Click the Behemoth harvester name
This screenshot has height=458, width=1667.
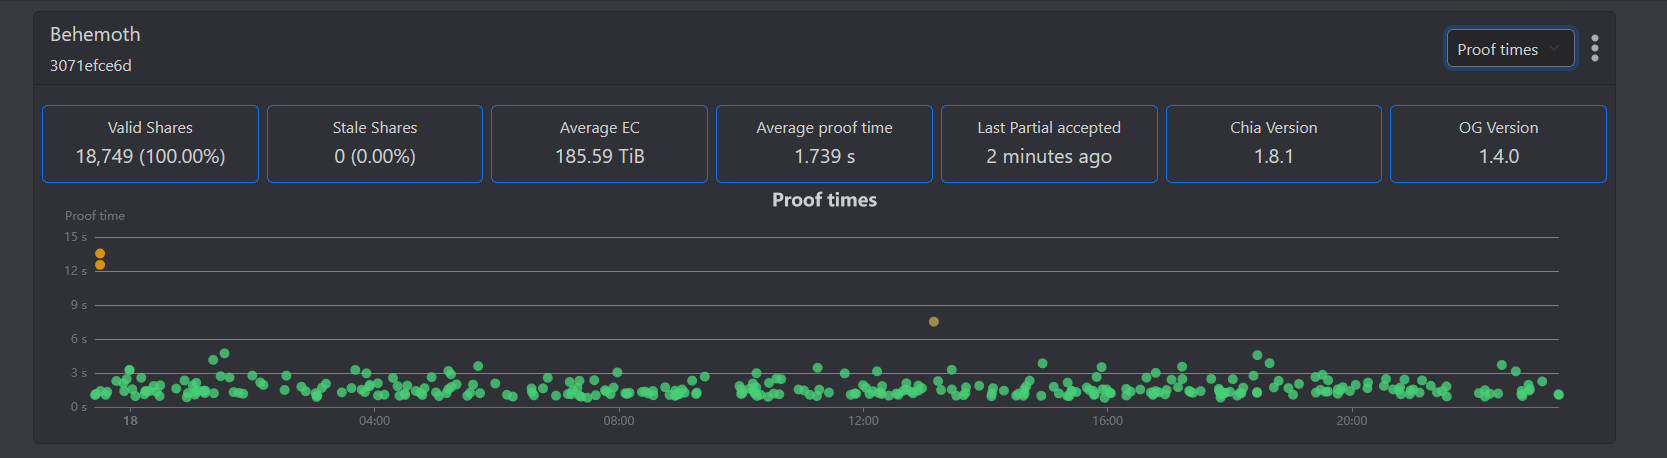pos(95,34)
